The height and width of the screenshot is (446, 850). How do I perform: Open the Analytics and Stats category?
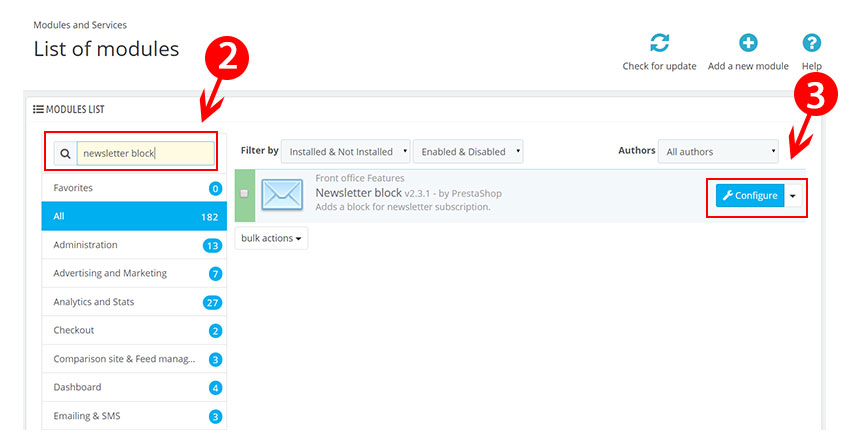[134, 302]
